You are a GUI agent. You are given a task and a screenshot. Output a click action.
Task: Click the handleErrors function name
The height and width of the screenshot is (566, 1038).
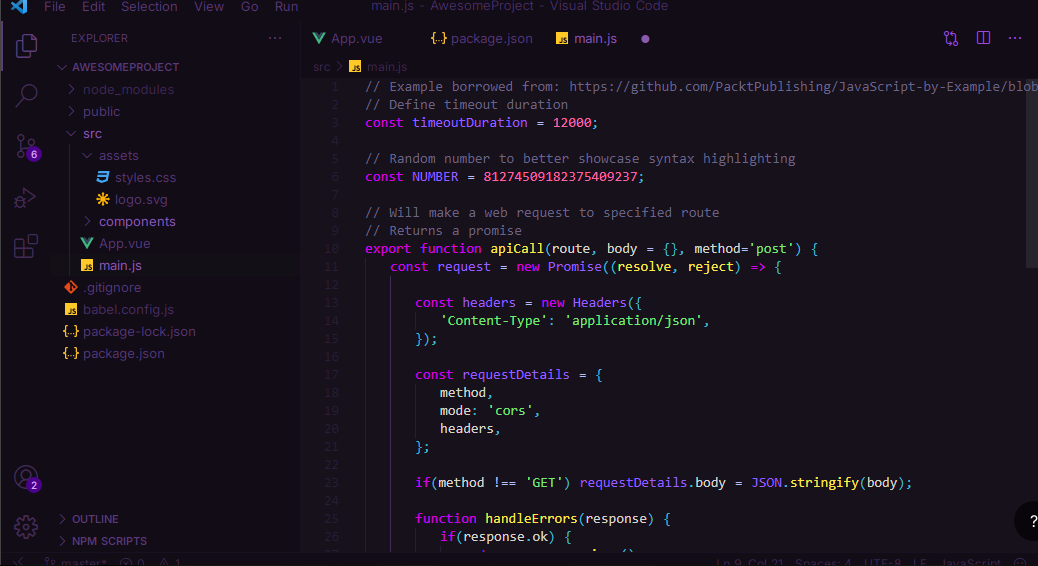(x=531, y=518)
